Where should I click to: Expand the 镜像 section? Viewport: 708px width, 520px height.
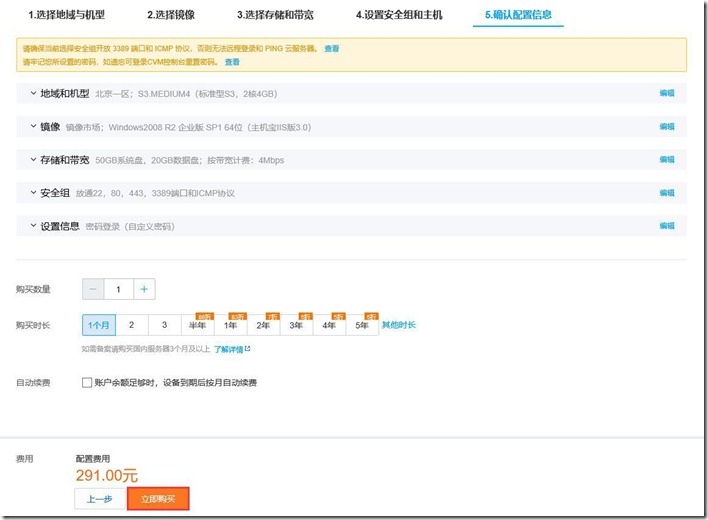tap(33, 127)
